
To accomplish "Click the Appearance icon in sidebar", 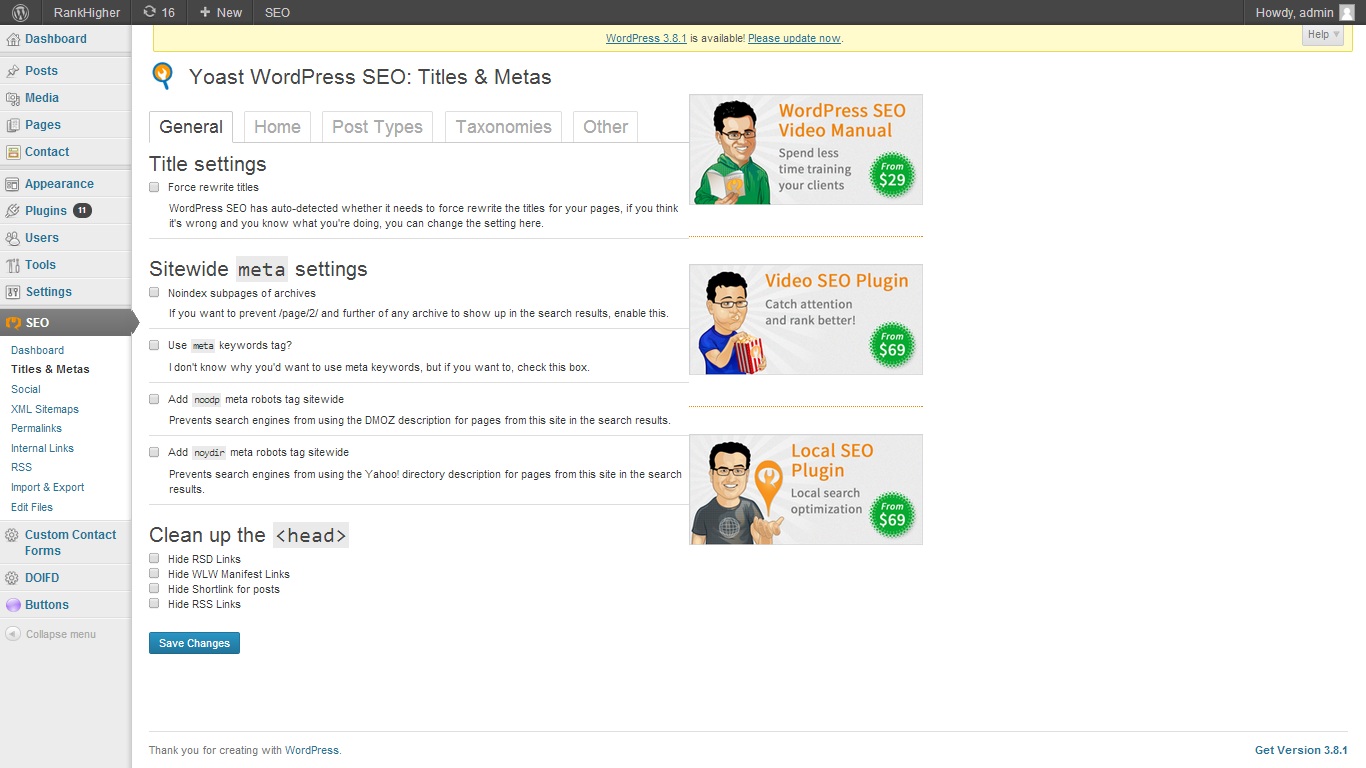I will (13, 184).
